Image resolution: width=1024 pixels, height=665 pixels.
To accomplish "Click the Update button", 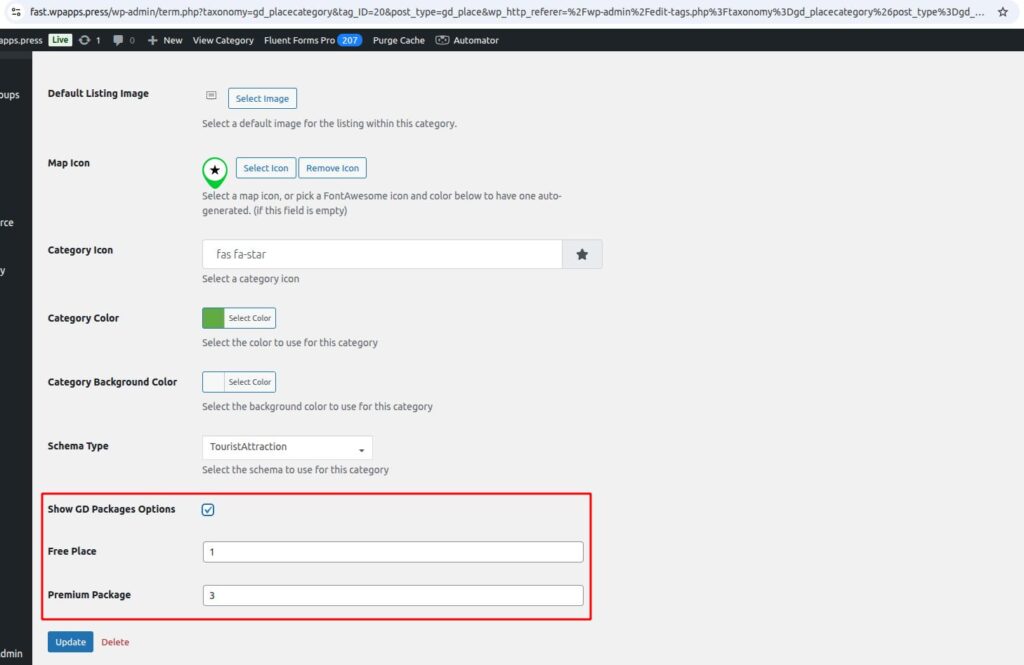I will point(70,642).
